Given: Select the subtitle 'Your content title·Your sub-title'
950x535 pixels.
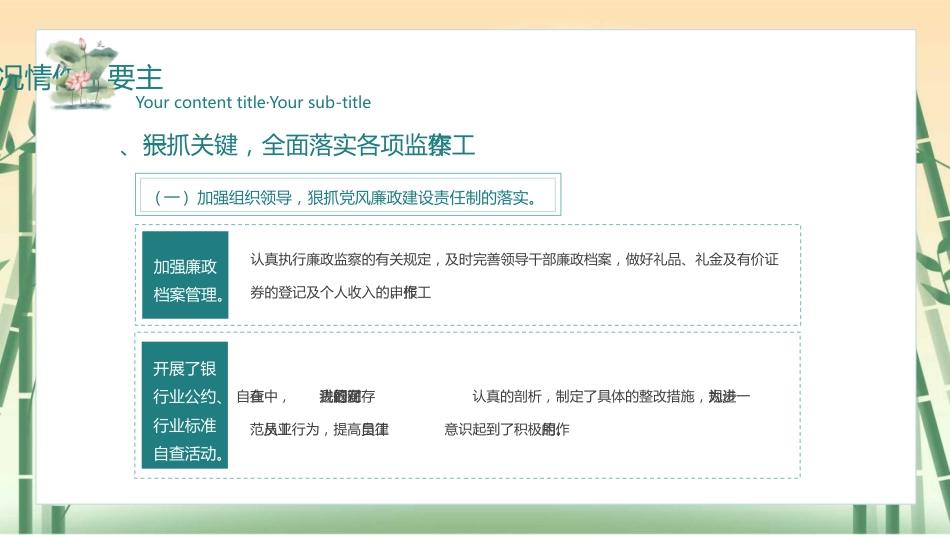Looking at the screenshot, I should 253,102.
